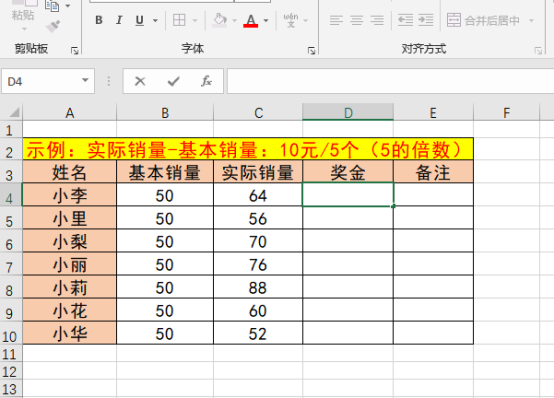Select actual sales cell 56

point(258,218)
